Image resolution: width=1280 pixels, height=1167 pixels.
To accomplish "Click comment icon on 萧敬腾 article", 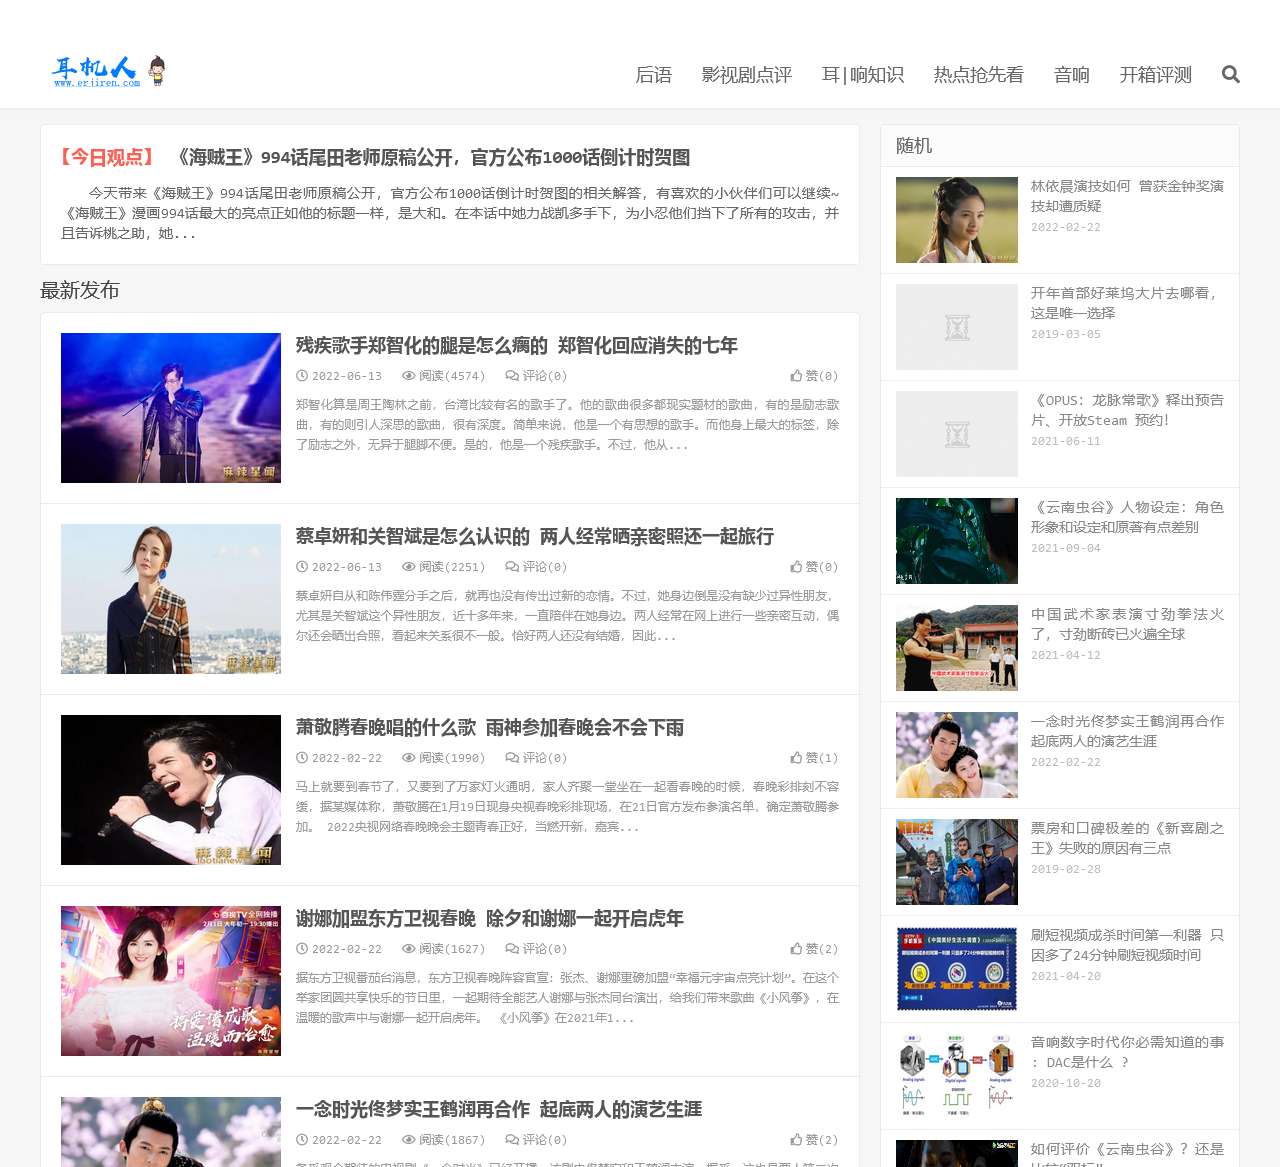I will click(x=512, y=758).
